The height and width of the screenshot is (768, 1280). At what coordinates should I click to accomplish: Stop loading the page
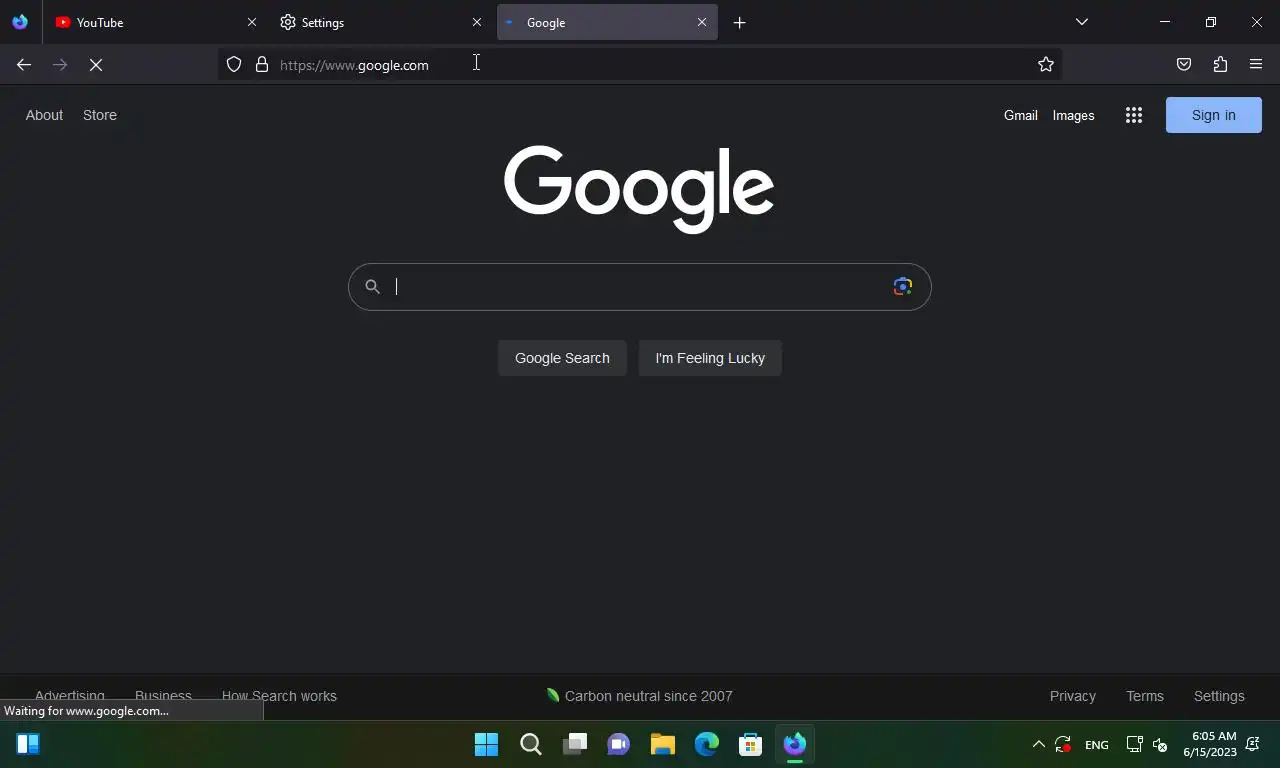tap(96, 65)
